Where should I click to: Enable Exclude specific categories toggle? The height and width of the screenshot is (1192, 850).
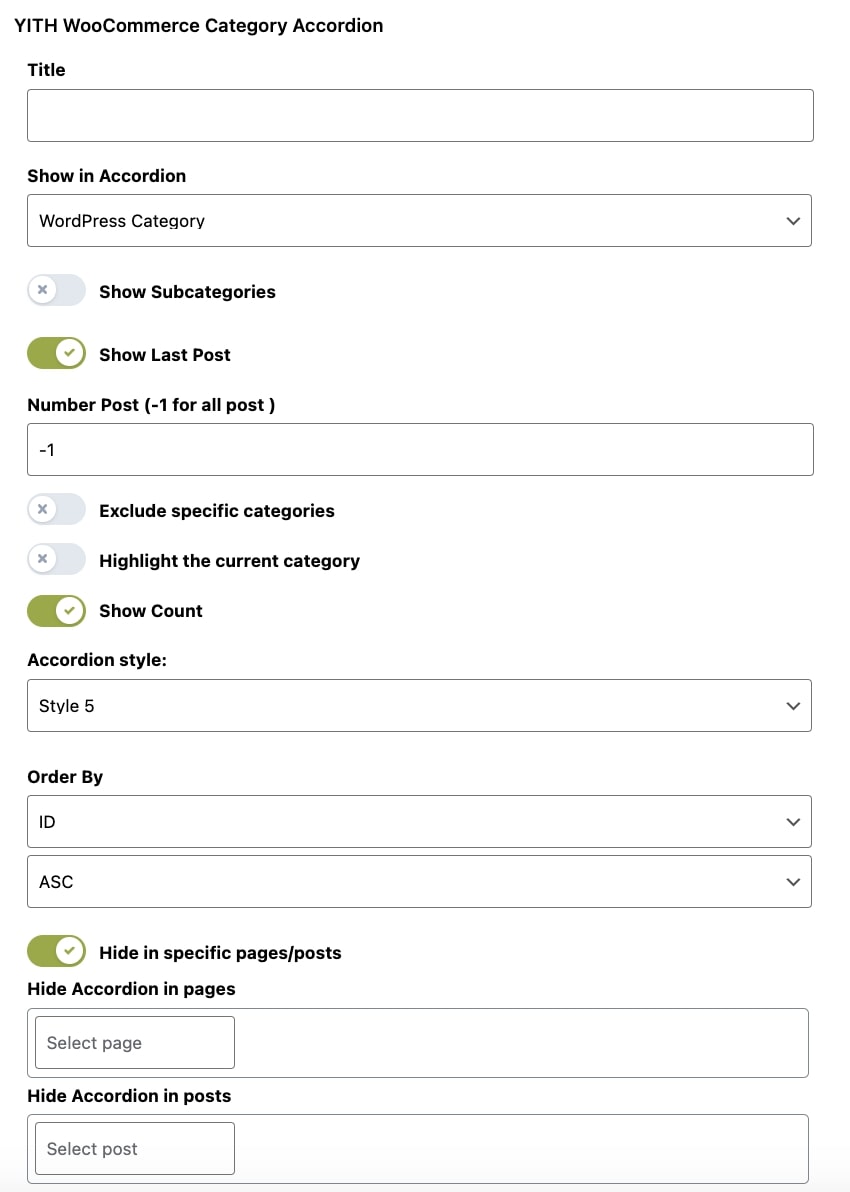pos(56,510)
